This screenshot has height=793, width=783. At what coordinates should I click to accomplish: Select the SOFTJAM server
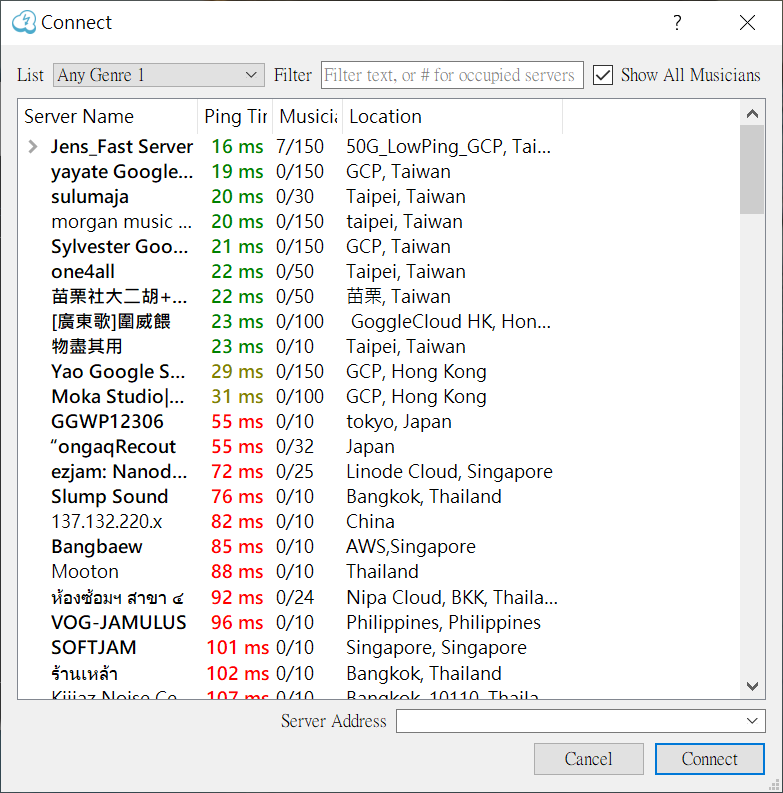[94, 648]
